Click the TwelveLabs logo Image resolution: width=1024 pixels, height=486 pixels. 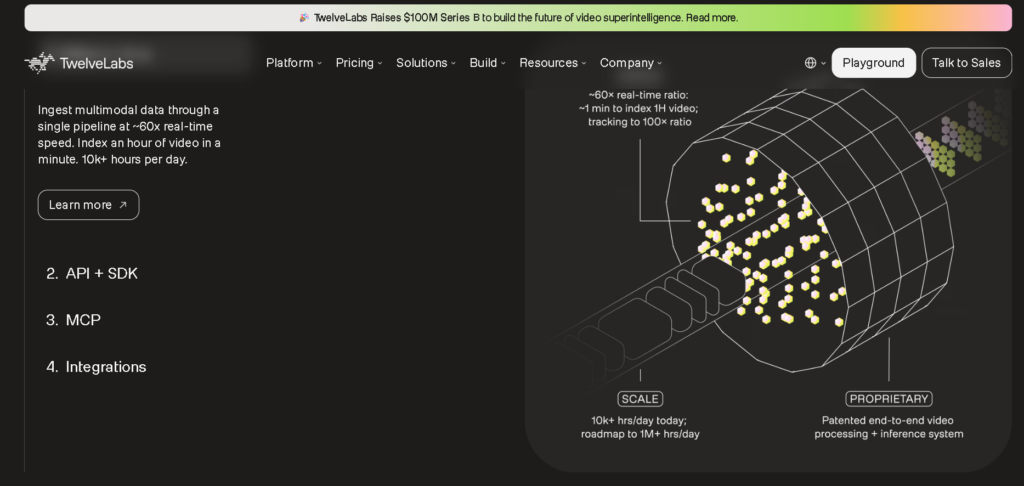[x=79, y=63]
